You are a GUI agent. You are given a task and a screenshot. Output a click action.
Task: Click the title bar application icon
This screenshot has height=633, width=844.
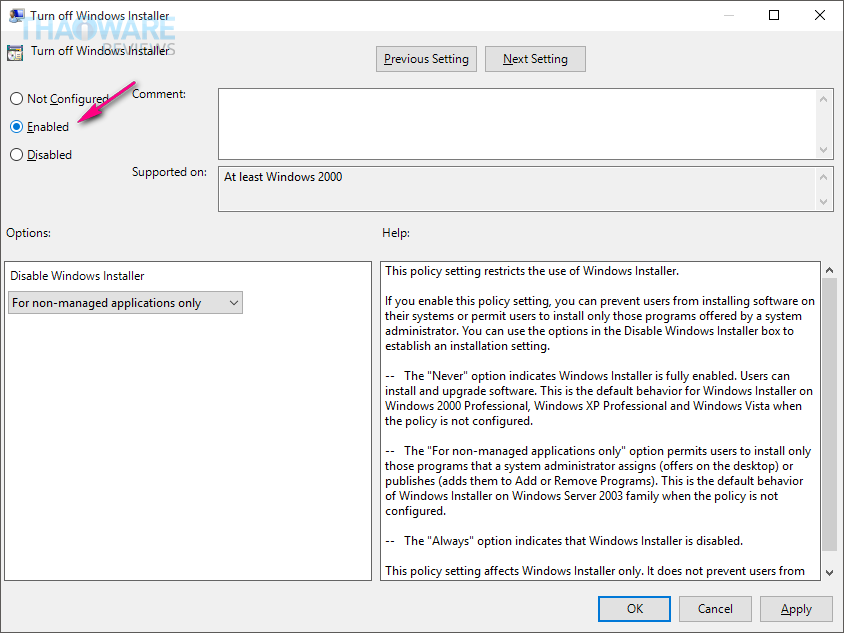pyautogui.click(x=16, y=15)
